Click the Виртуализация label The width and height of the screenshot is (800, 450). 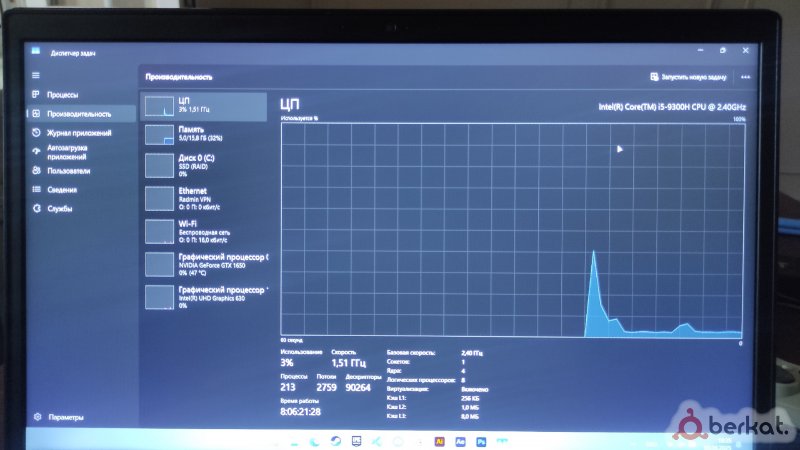click(408, 389)
